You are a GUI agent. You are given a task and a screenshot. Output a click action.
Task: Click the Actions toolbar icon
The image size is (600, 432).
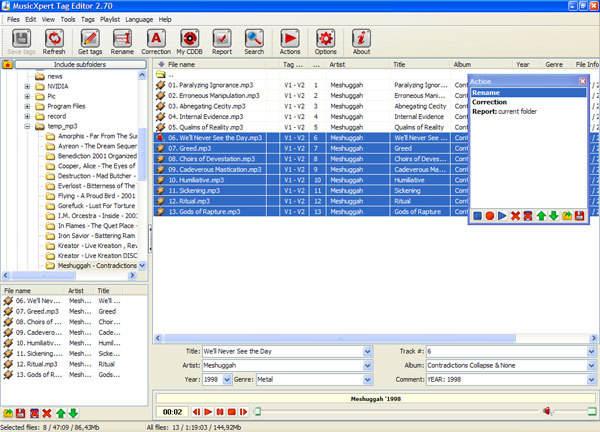pos(290,41)
